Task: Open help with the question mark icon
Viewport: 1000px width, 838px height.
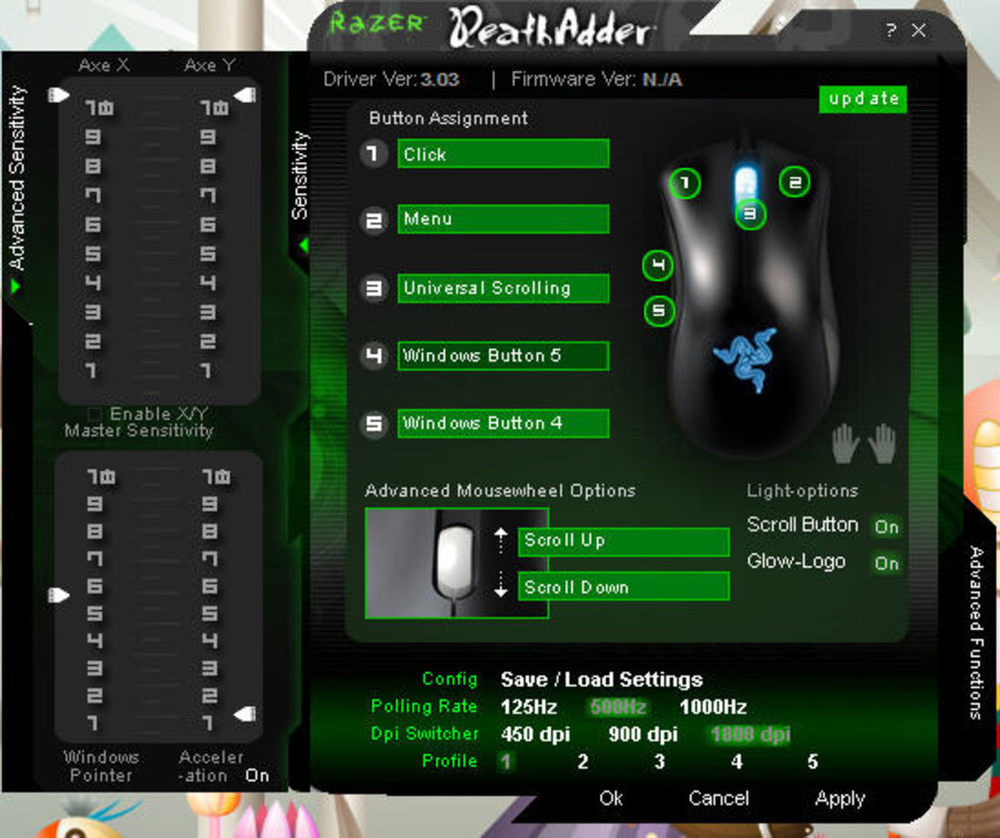Action: click(x=891, y=30)
